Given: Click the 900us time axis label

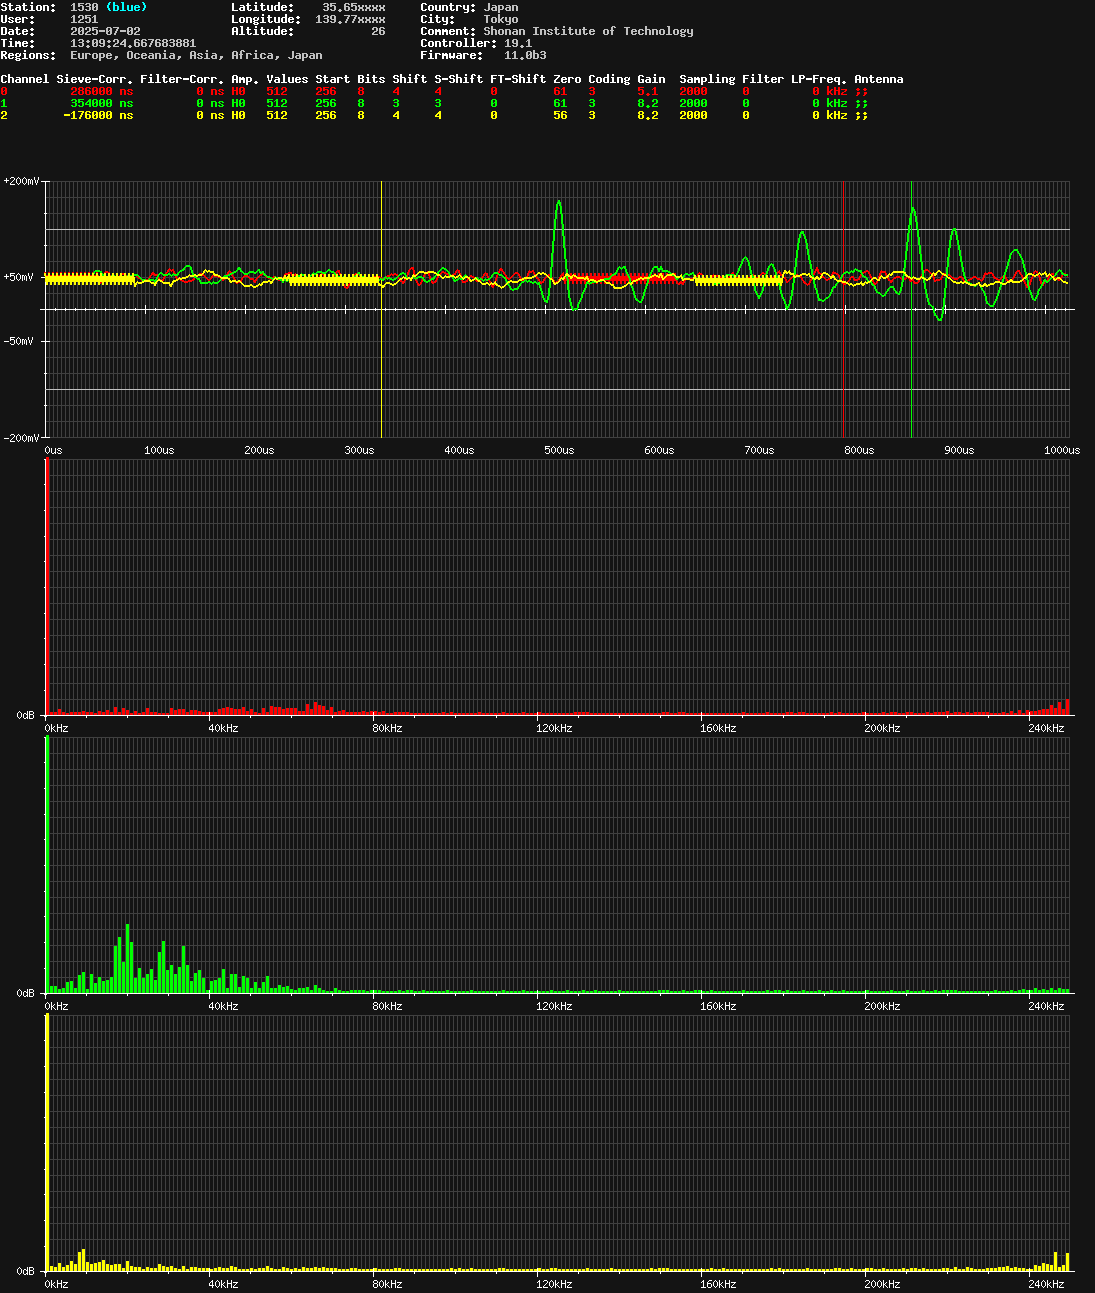Looking at the screenshot, I should coord(959,450).
